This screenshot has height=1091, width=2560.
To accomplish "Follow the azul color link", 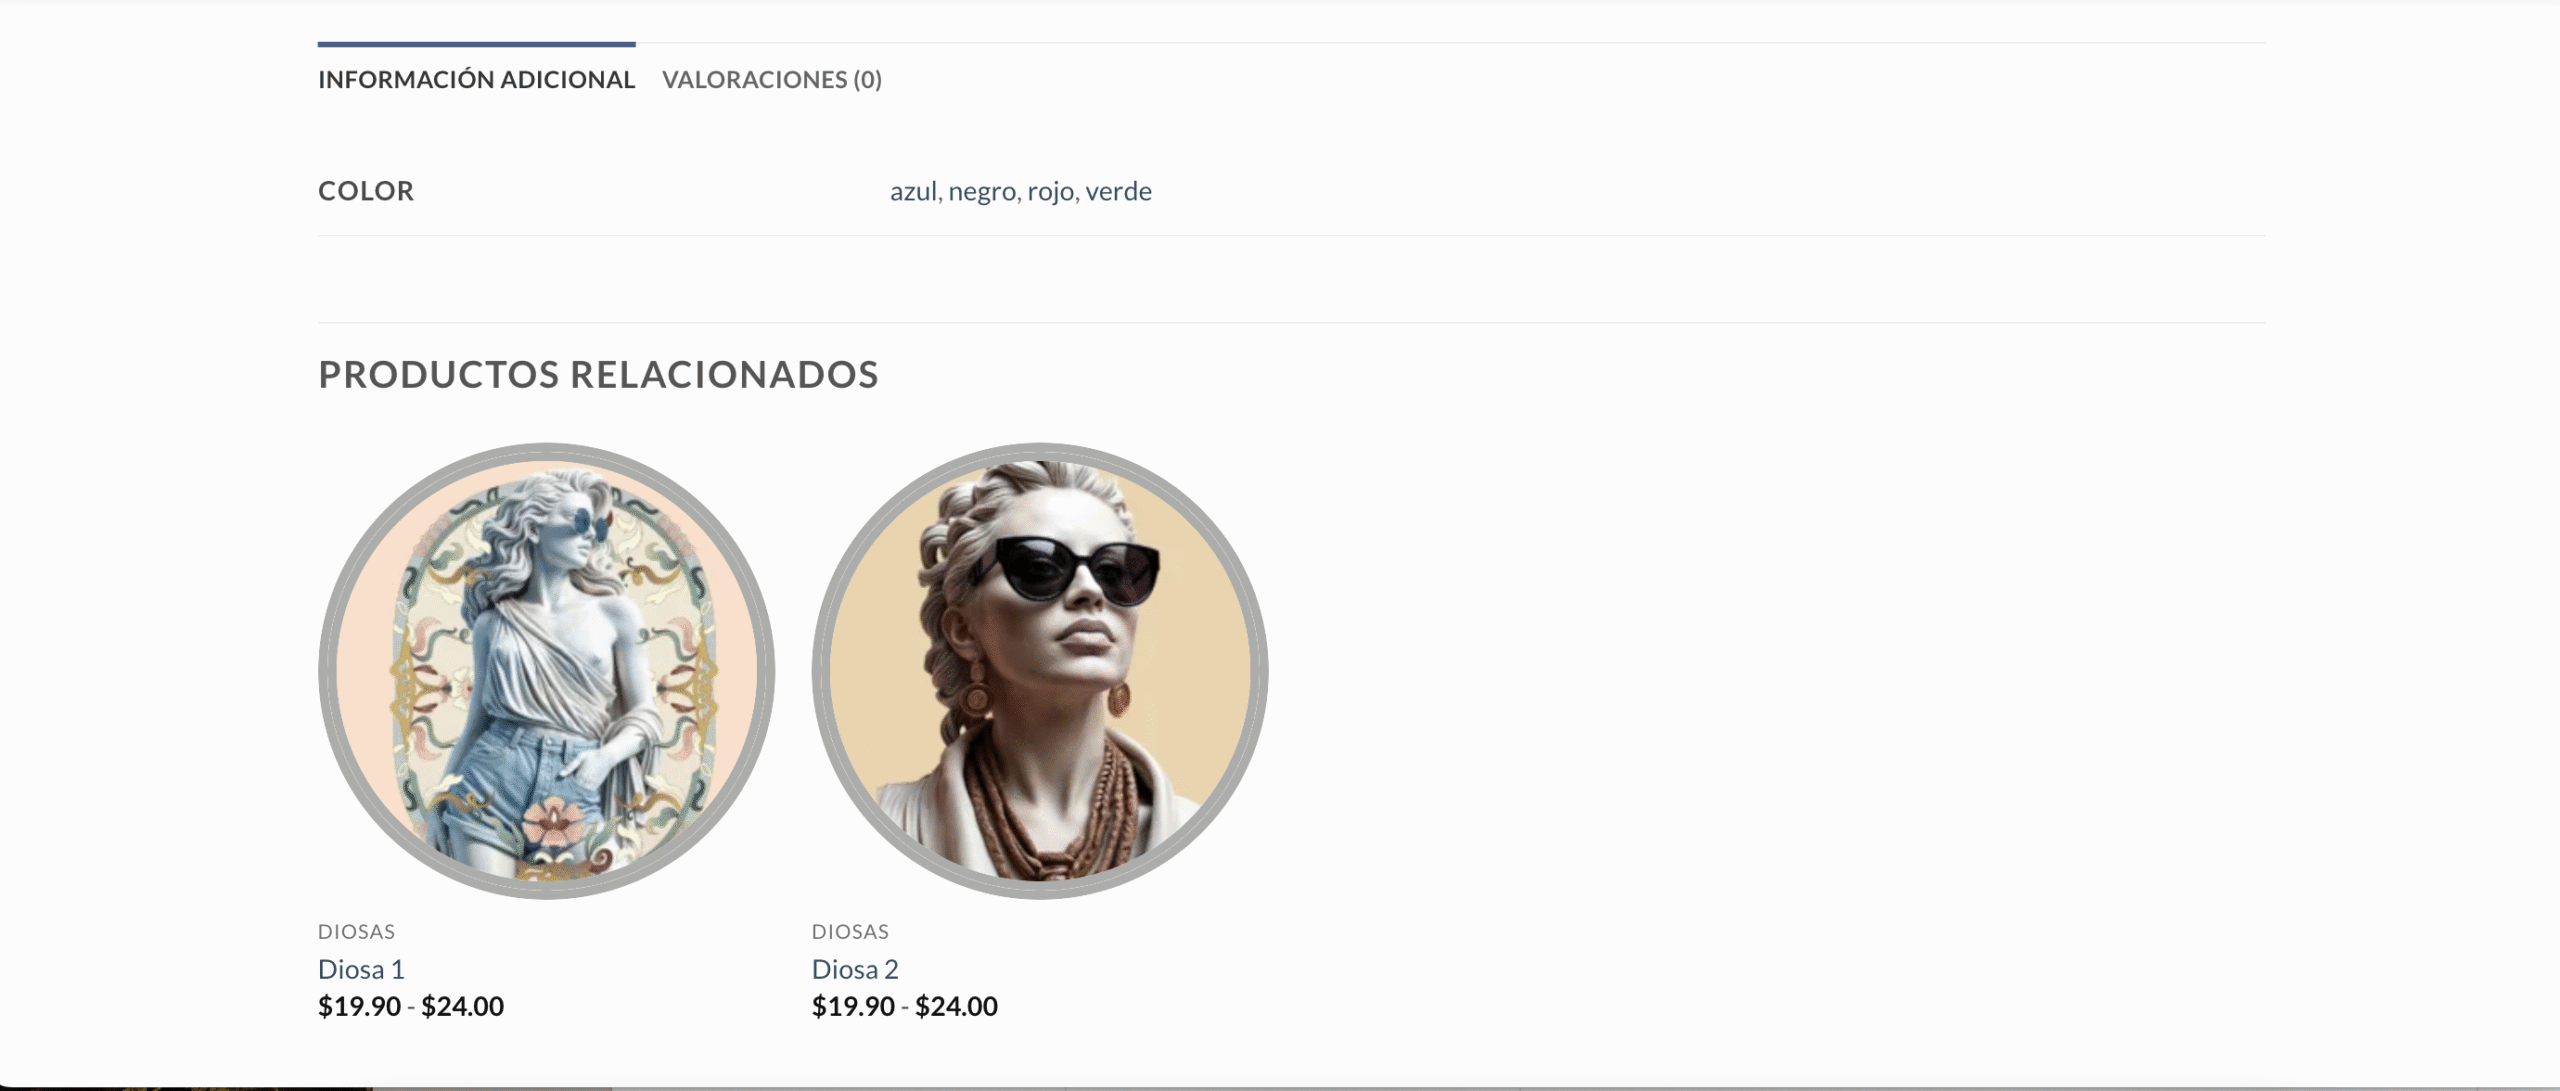I will tap(914, 191).
